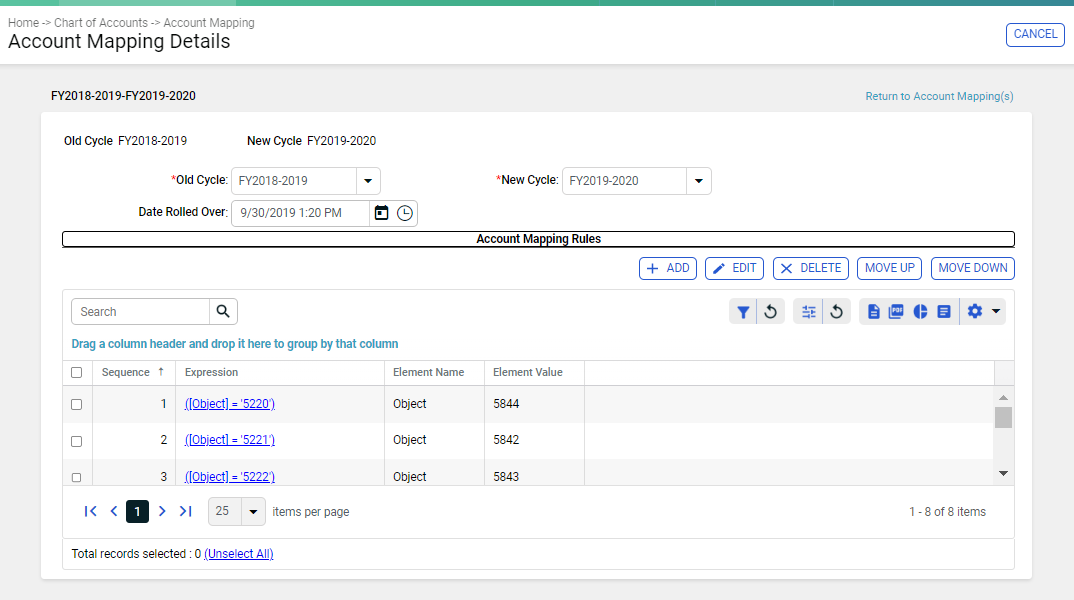Open the clock time picker
Image resolution: width=1074 pixels, height=600 pixels.
(x=405, y=213)
